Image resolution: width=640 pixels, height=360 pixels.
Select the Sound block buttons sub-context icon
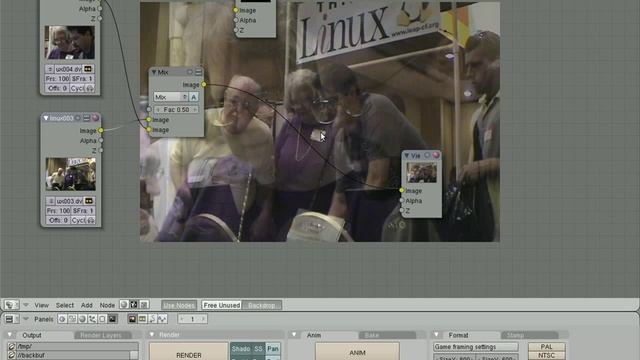162,319
